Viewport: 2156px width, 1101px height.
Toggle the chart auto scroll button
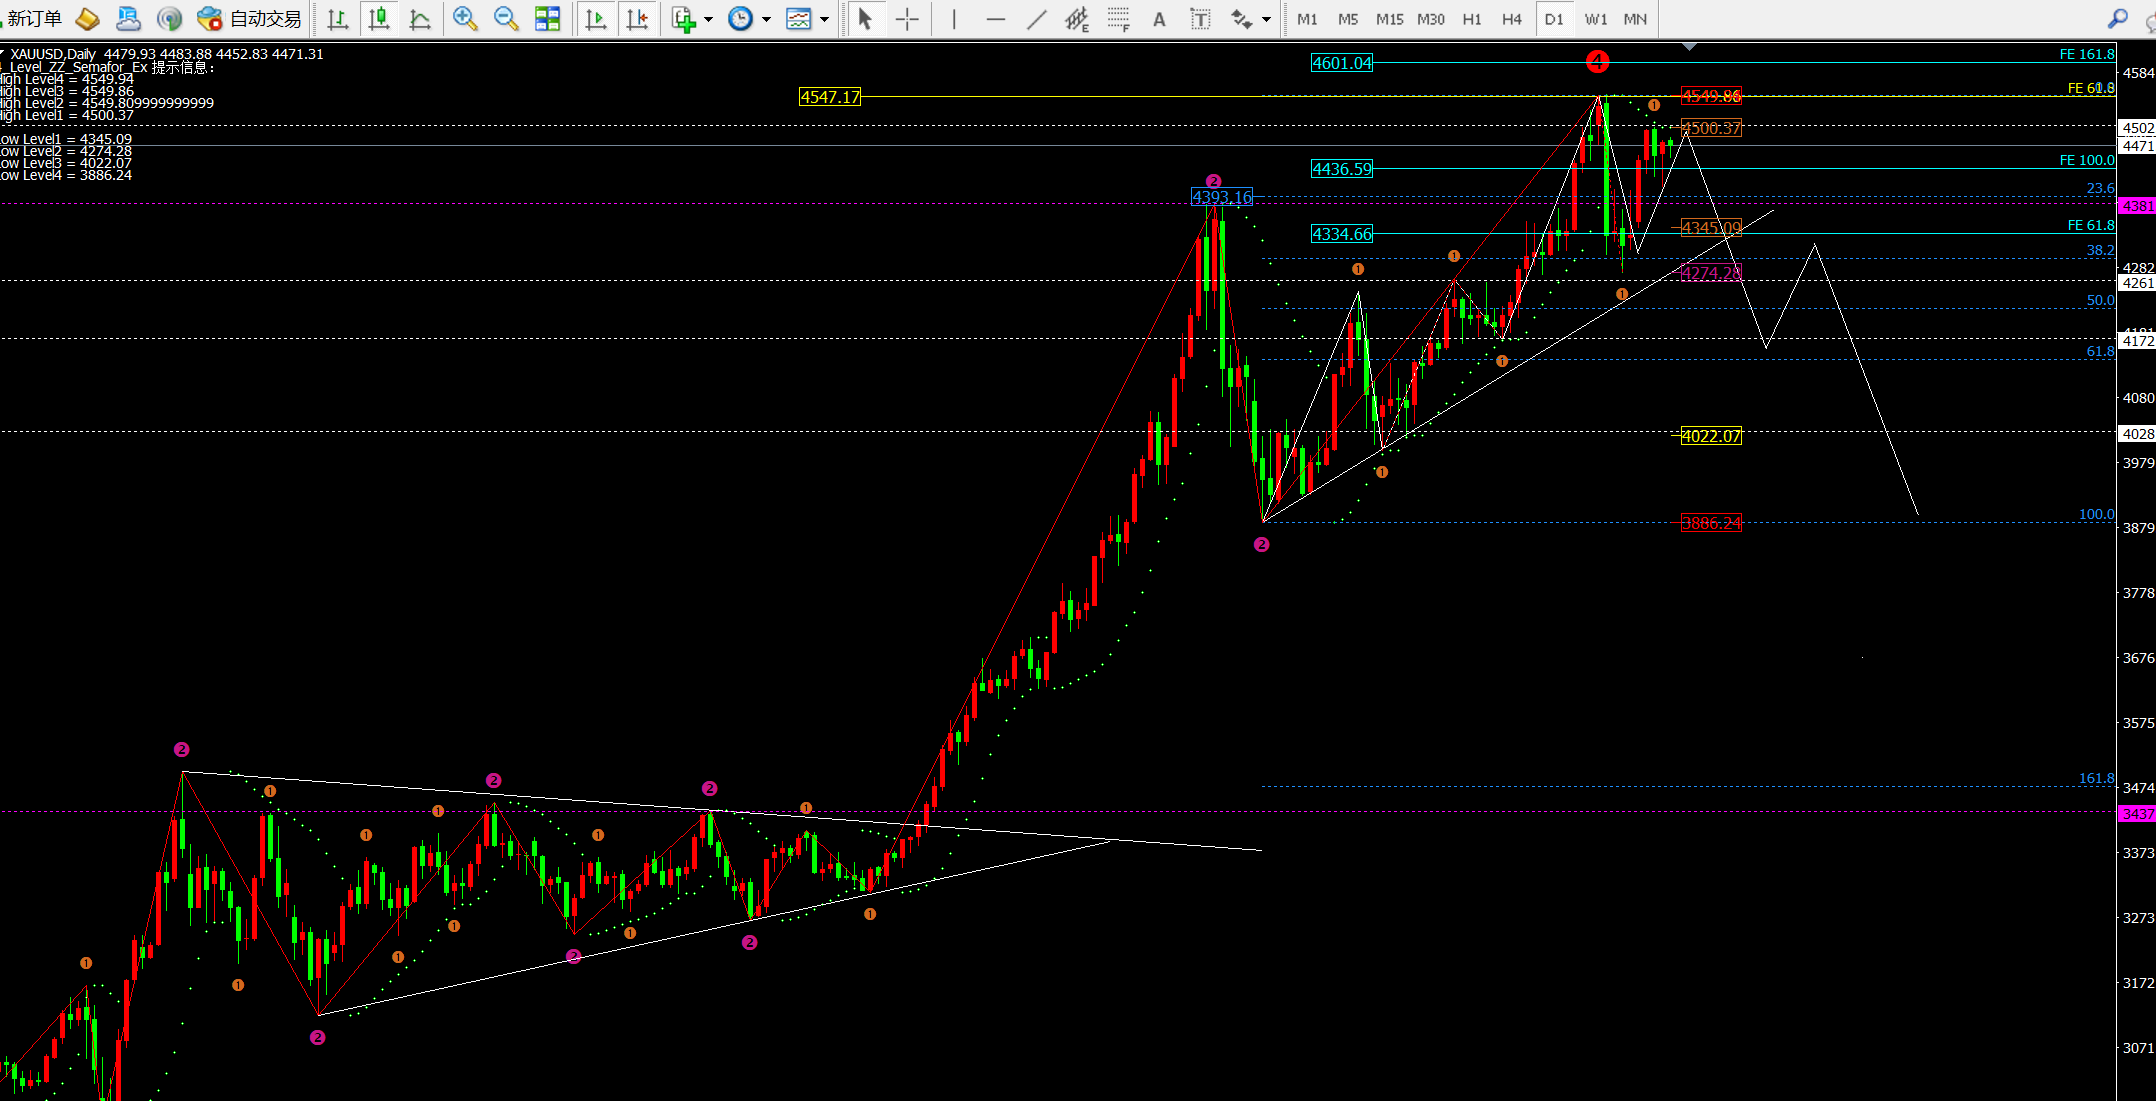click(595, 19)
